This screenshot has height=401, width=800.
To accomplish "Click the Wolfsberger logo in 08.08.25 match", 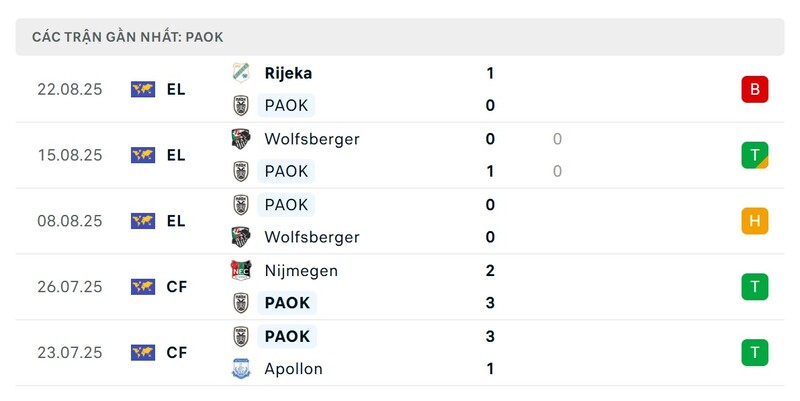I will point(241,237).
